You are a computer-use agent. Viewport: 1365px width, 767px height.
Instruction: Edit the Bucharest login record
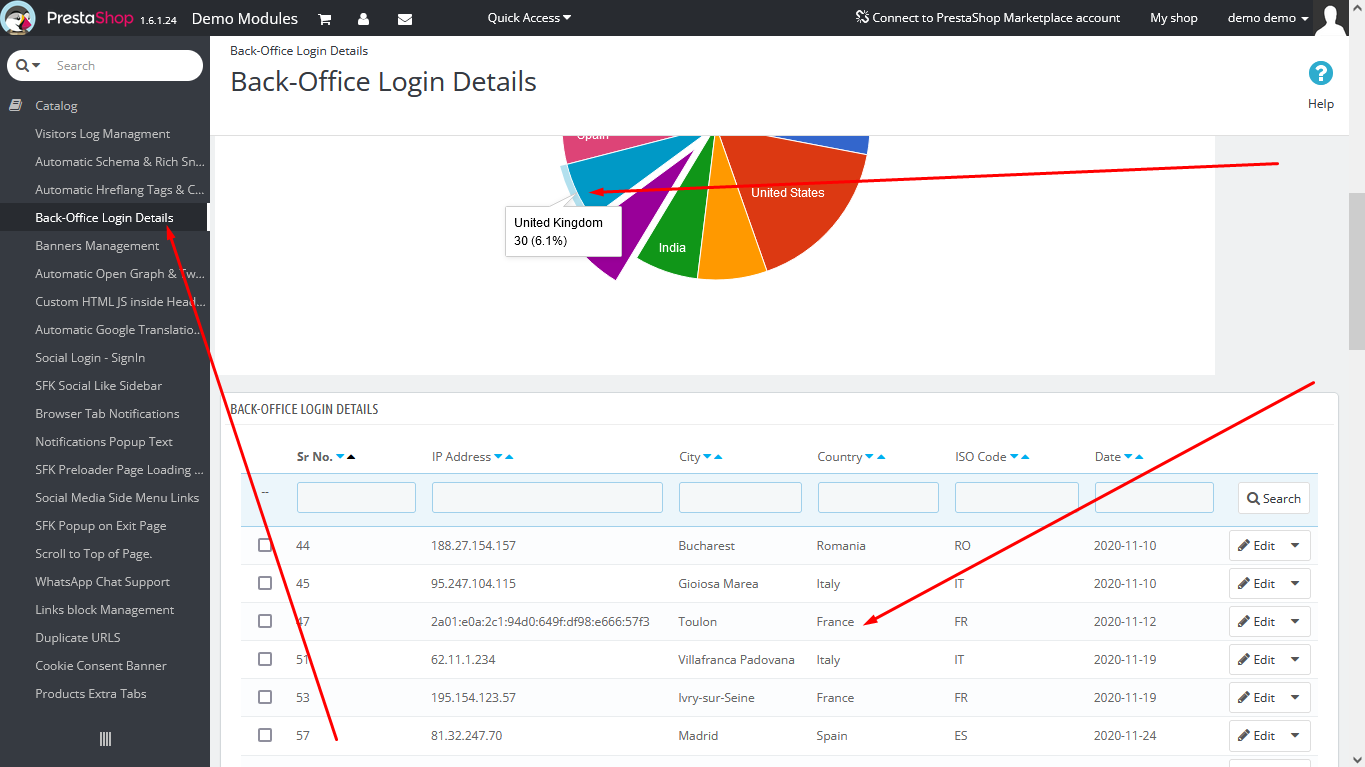click(x=1257, y=546)
